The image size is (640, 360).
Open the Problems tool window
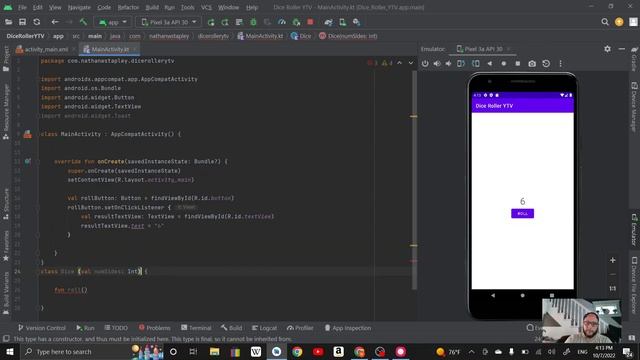(154, 328)
